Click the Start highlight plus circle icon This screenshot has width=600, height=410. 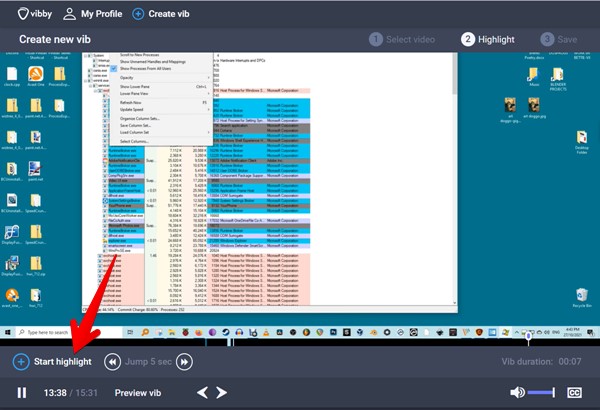click(21, 362)
